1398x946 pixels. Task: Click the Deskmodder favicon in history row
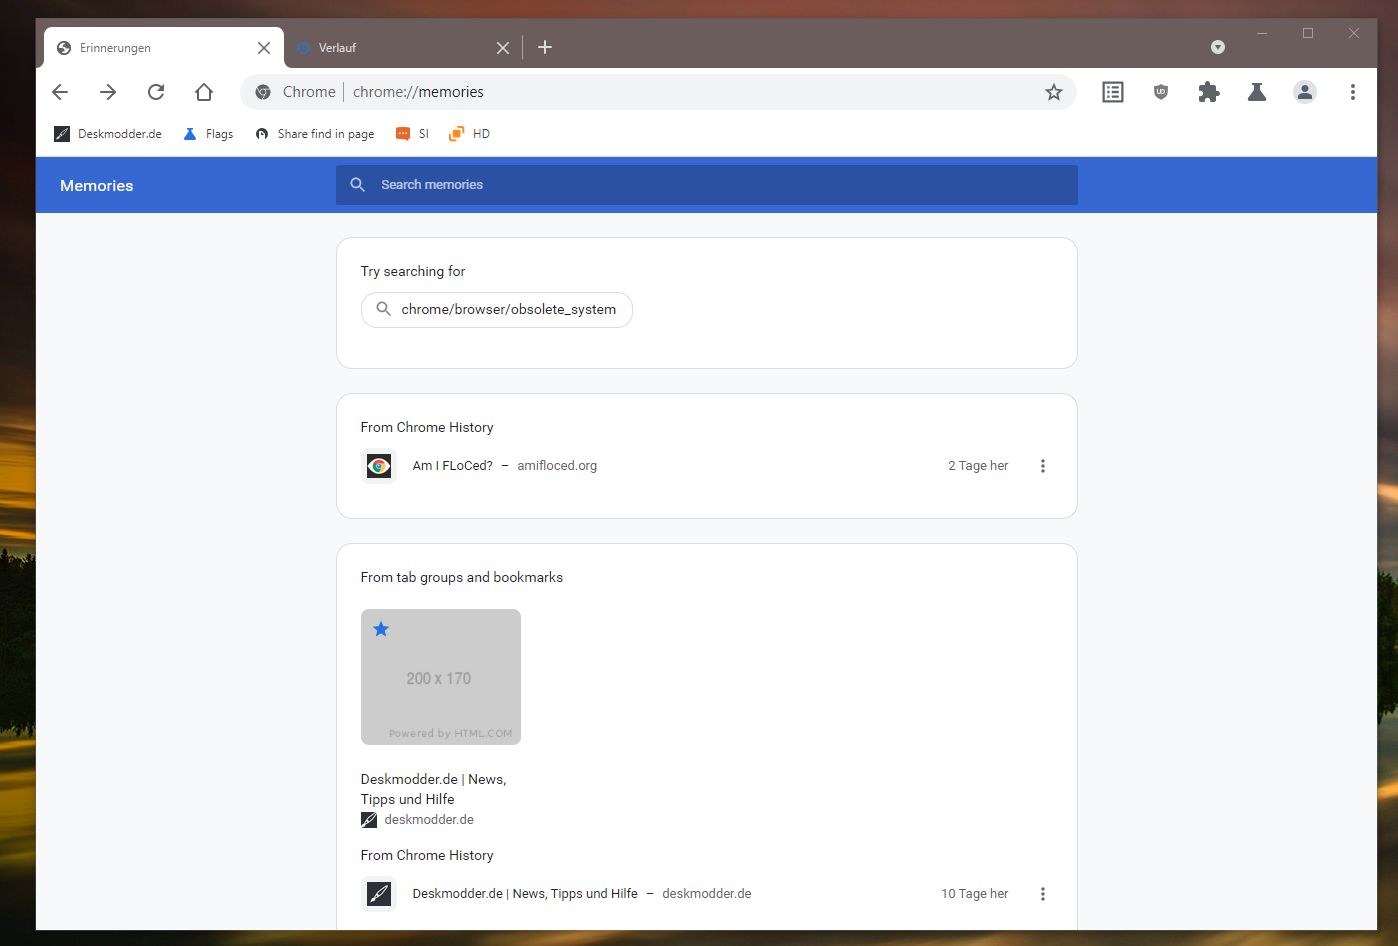coord(379,894)
